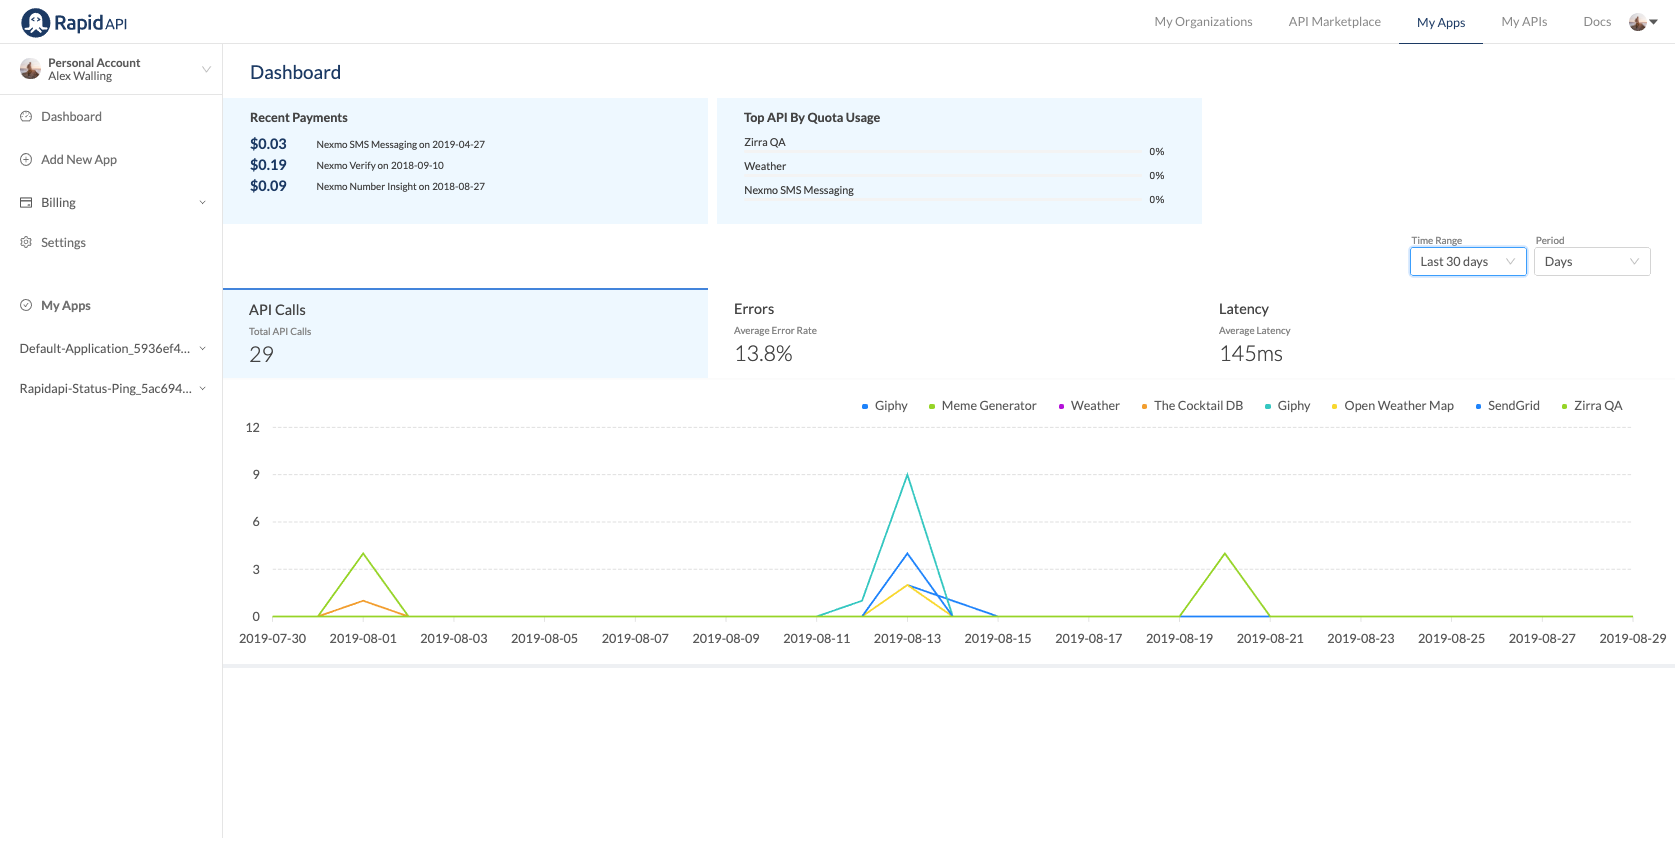Click the Billing card icon

click(x=26, y=203)
